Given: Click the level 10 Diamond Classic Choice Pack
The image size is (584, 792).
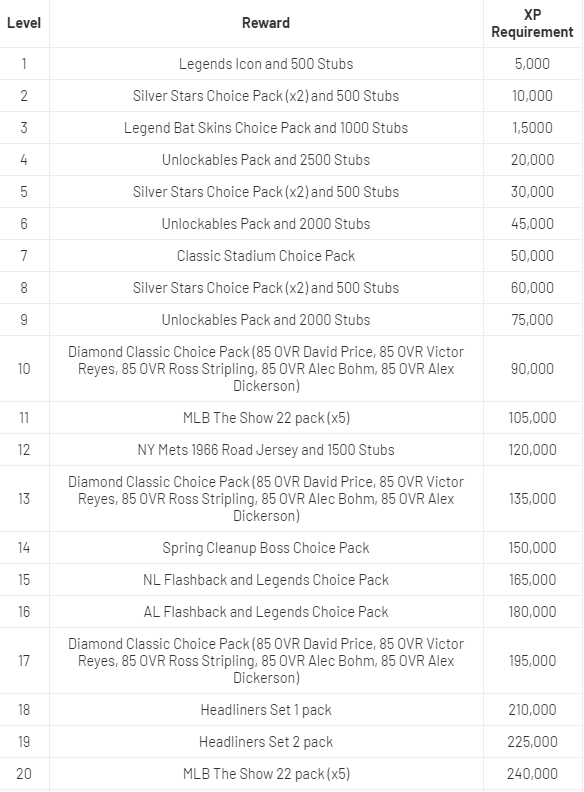Looking at the screenshot, I should (266, 369).
